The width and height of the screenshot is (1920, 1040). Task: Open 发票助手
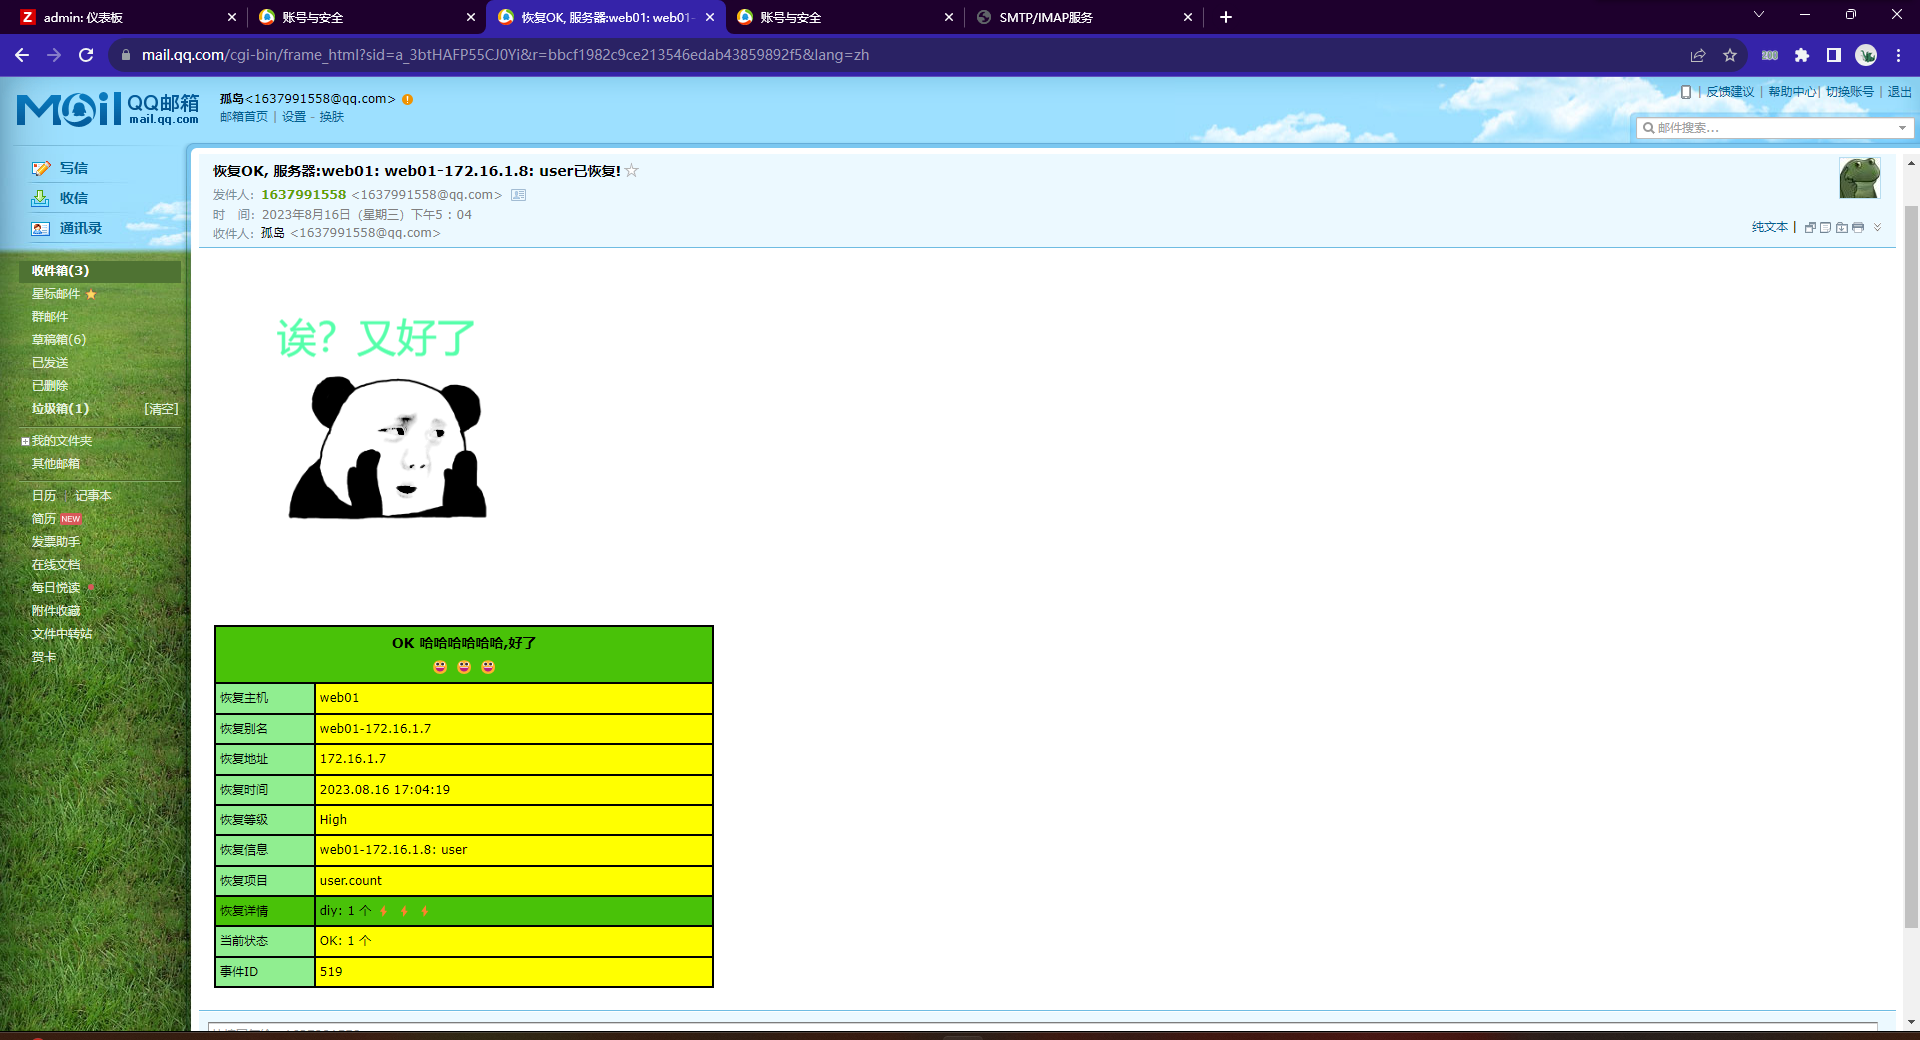(56, 542)
